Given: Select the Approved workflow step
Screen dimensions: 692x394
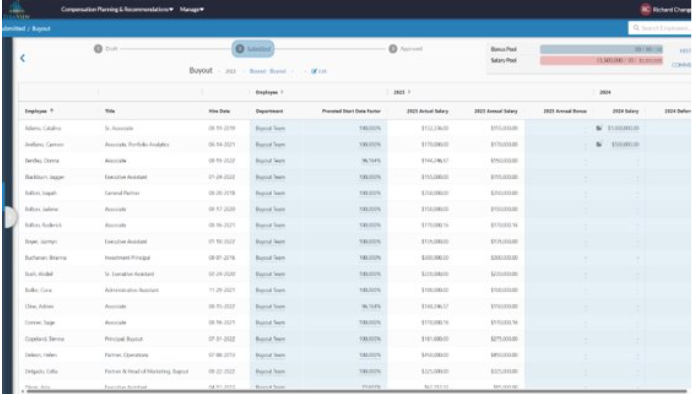Looking at the screenshot, I should [x=405, y=49].
